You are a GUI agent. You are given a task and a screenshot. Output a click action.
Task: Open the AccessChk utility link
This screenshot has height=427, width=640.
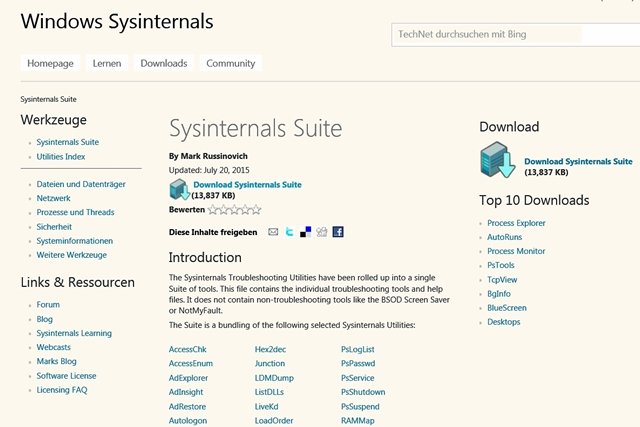[x=188, y=349]
